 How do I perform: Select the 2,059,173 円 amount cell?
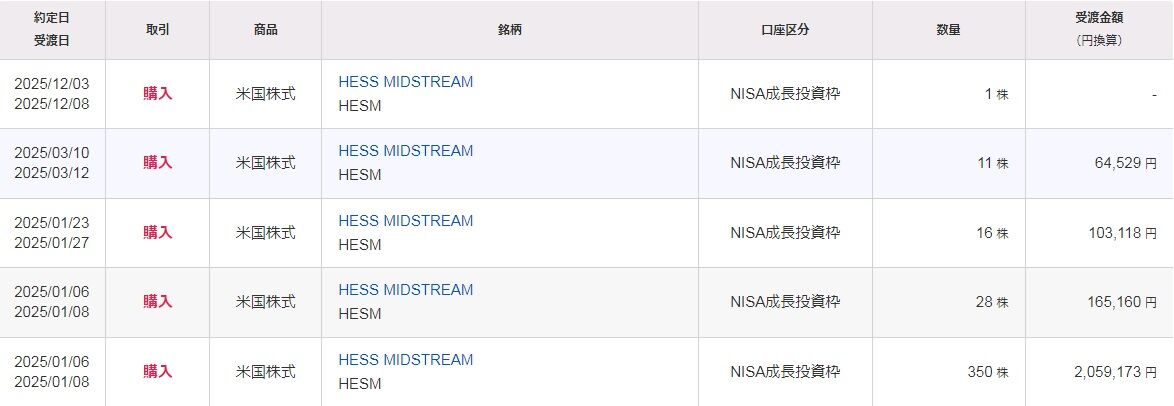coord(1115,372)
